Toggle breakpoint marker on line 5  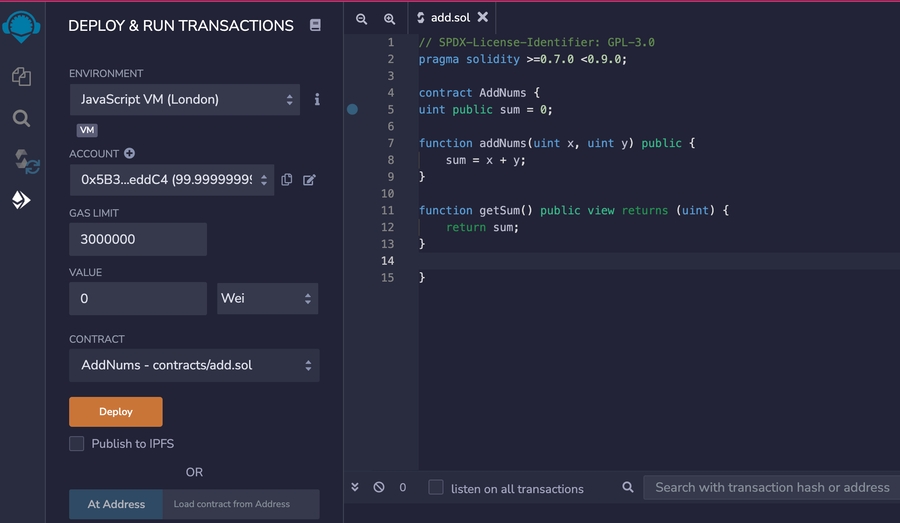[352, 110]
